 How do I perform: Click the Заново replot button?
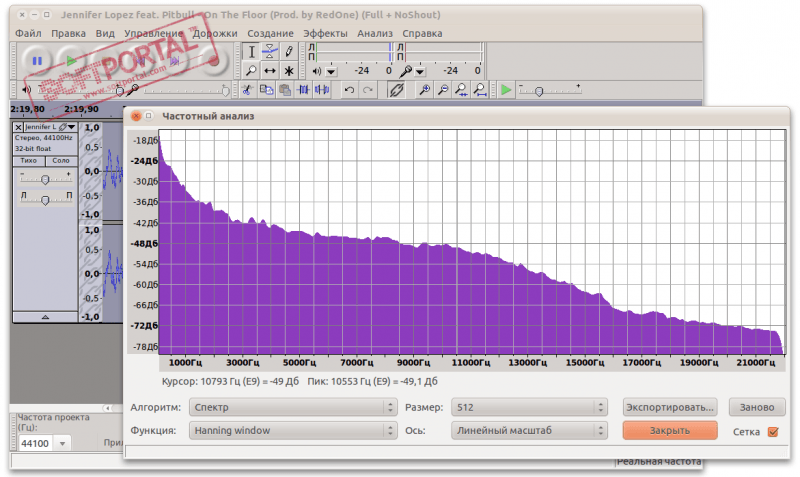click(757, 407)
